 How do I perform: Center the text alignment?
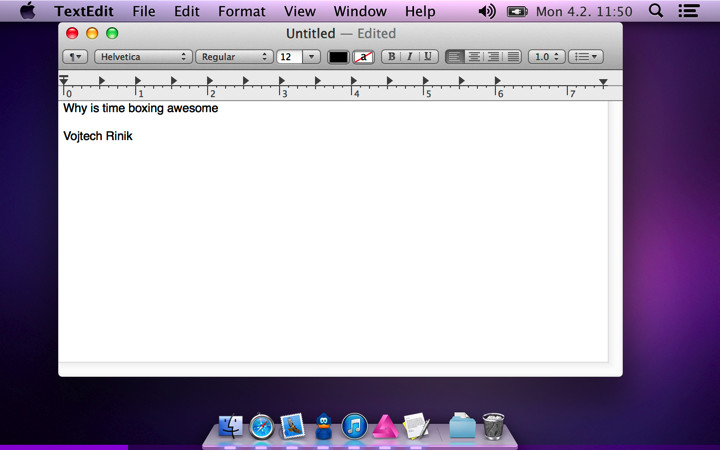[474, 56]
